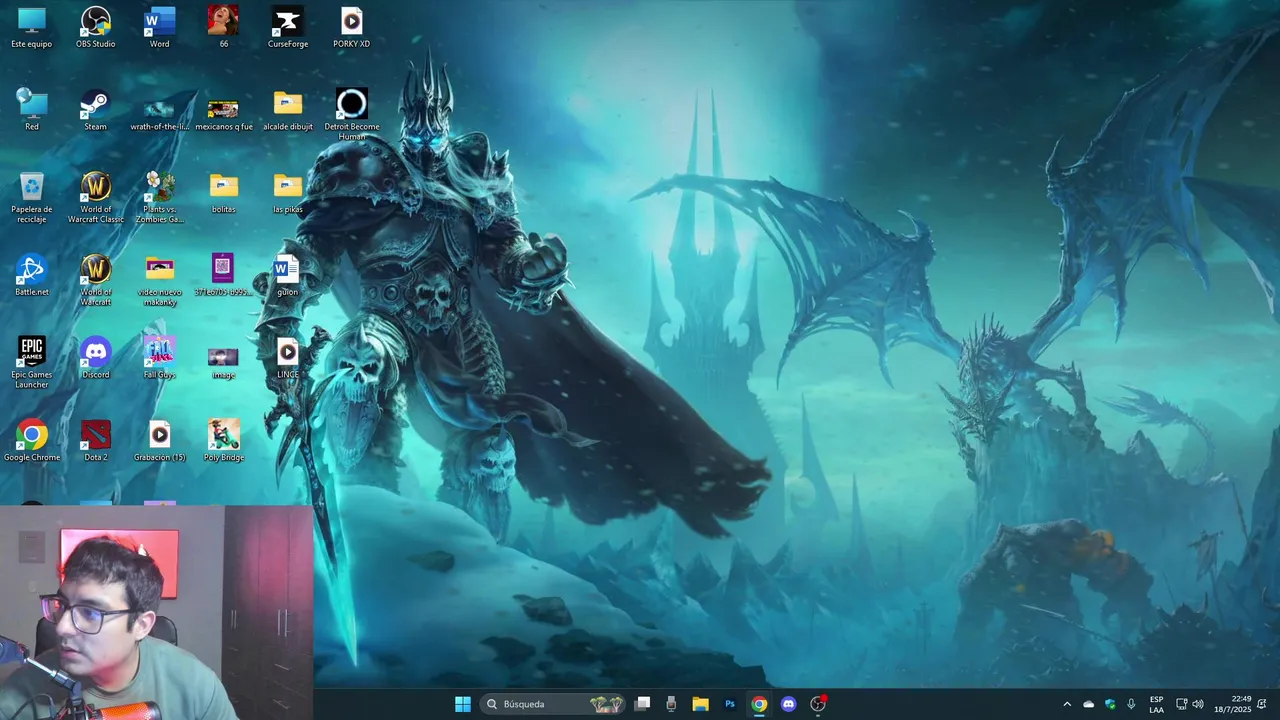Select the desktop file named 66
1280x720 pixels.
(x=223, y=28)
